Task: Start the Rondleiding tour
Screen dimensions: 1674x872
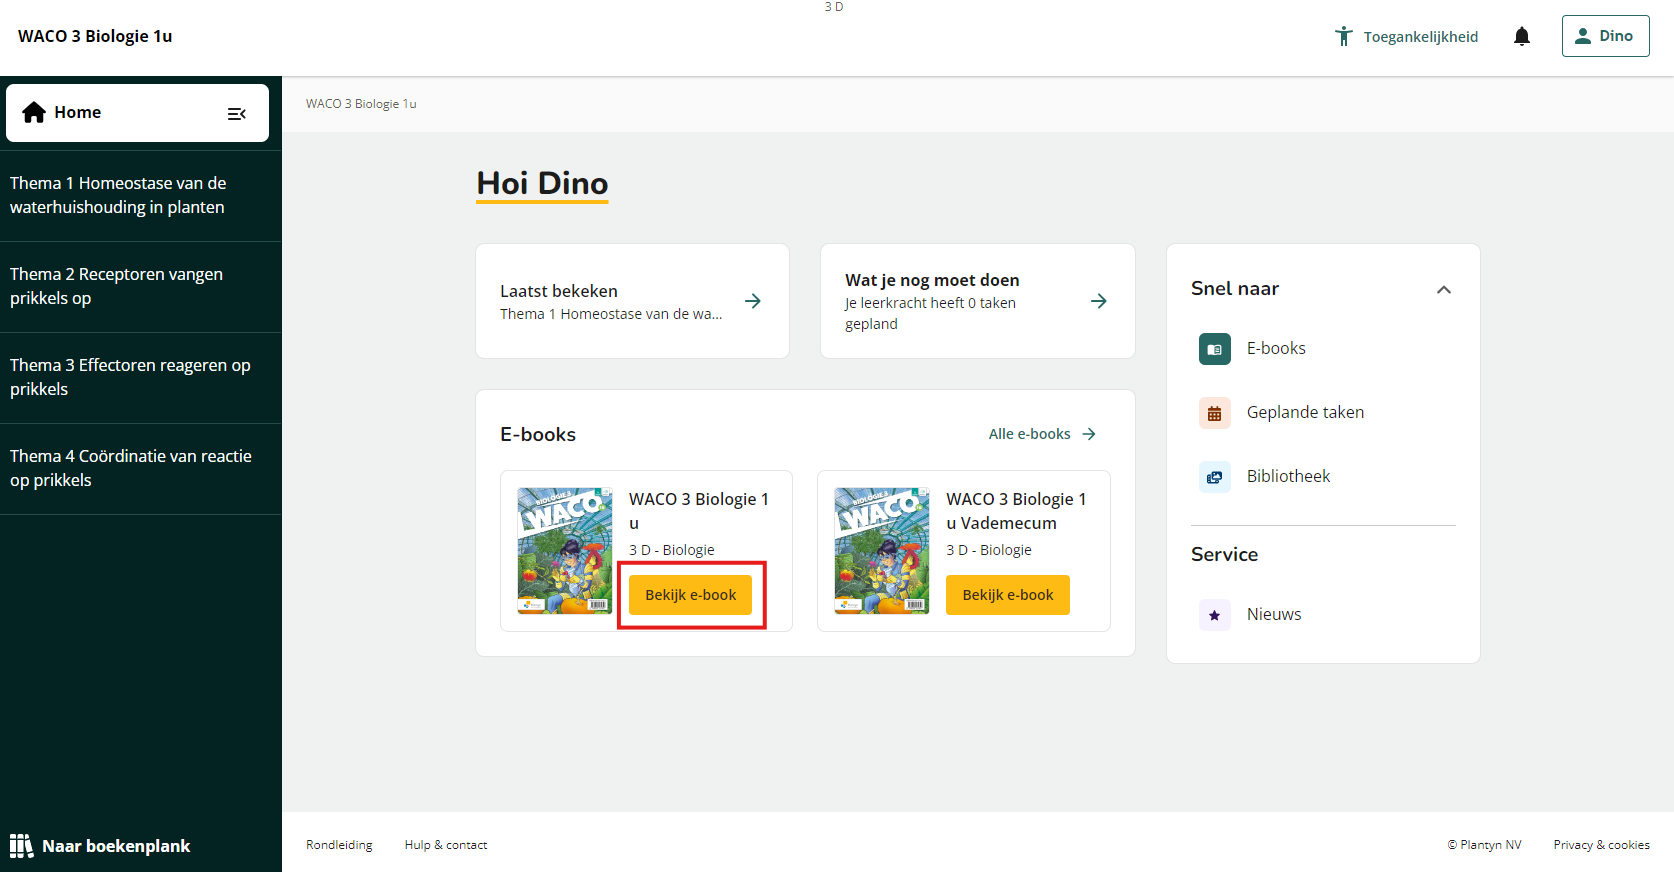Action: click(x=339, y=845)
